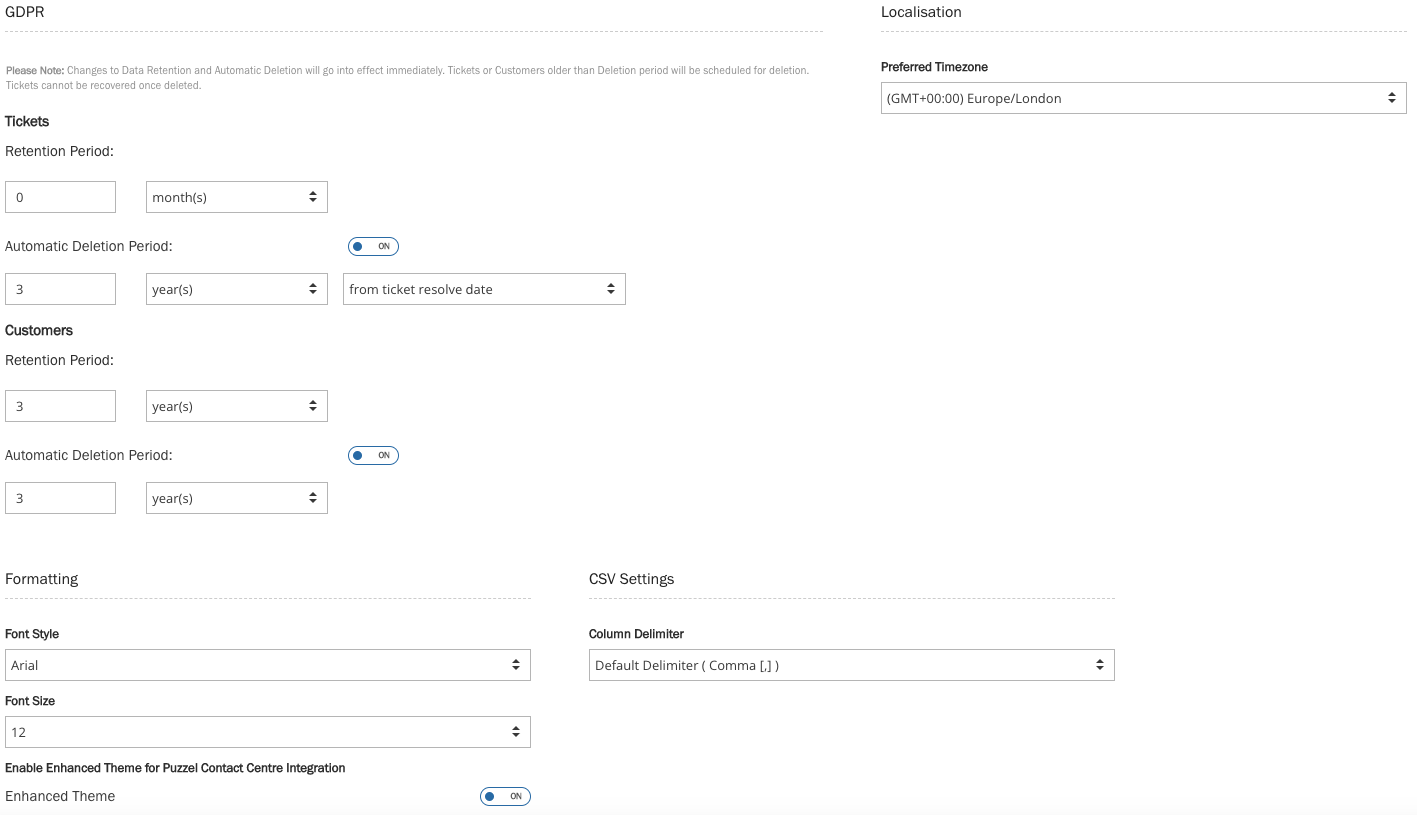Open Tickets automatic deletion year(s) dropdown
The width and height of the screenshot is (1417, 815).
click(236, 289)
